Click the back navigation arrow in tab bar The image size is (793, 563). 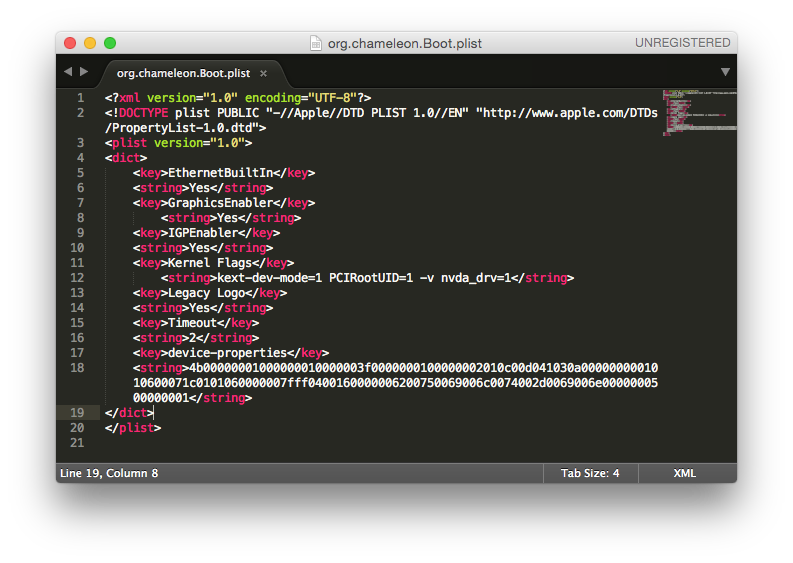pos(68,72)
